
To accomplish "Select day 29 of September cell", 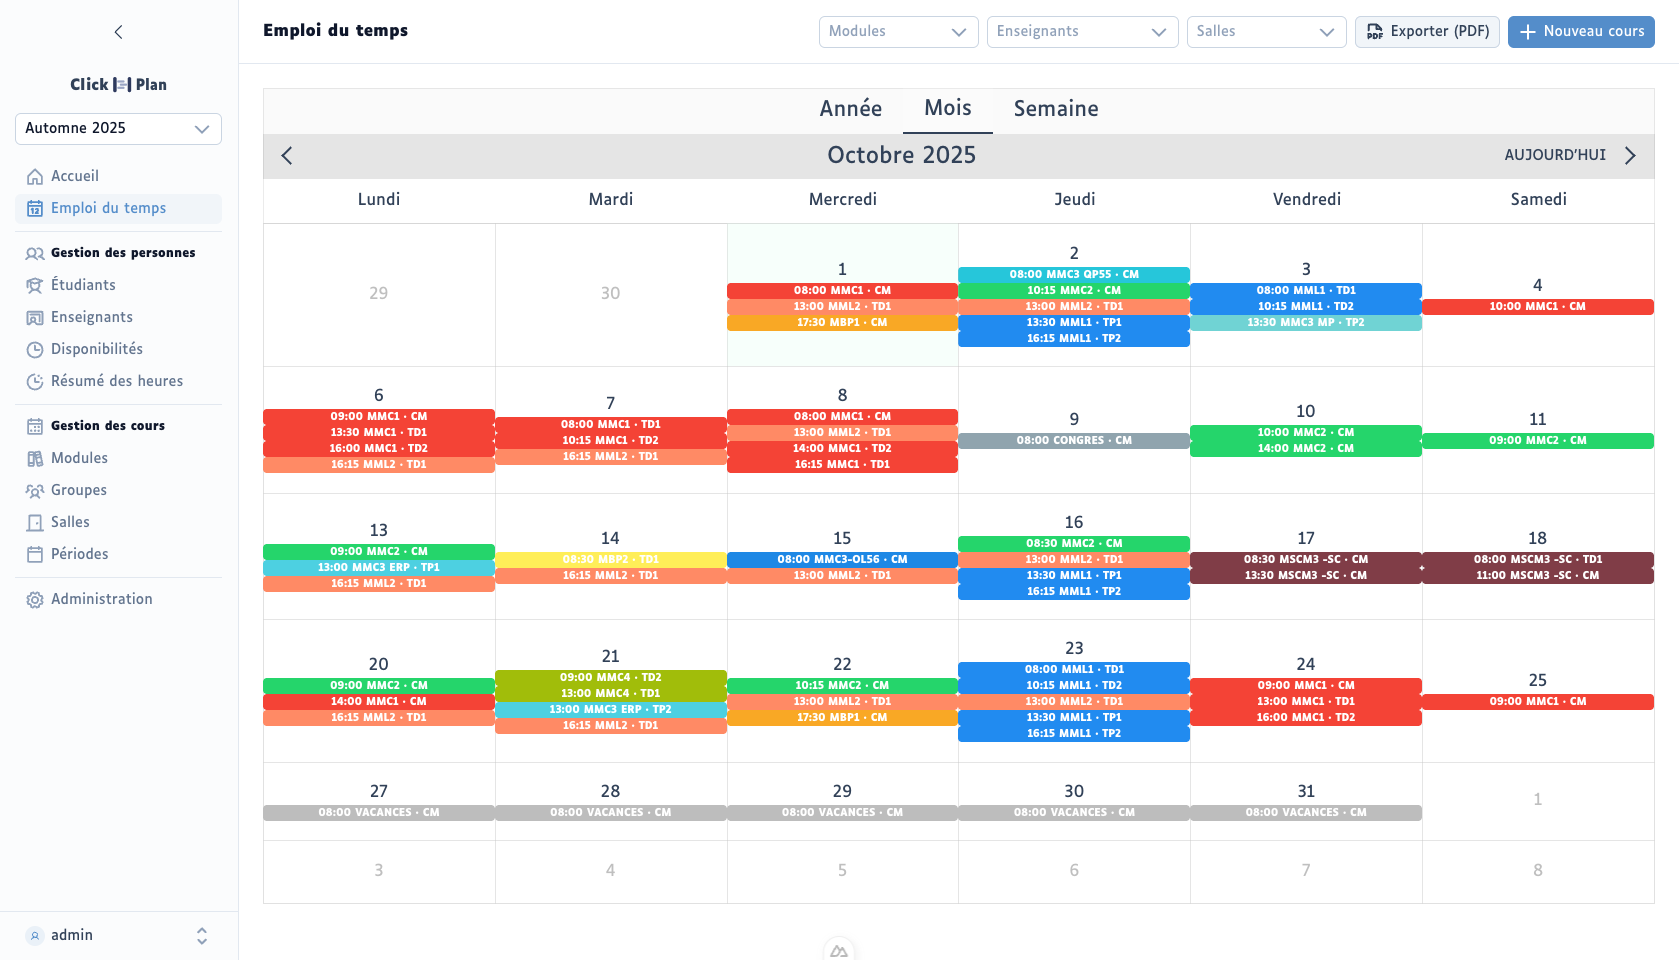I will (x=379, y=294).
